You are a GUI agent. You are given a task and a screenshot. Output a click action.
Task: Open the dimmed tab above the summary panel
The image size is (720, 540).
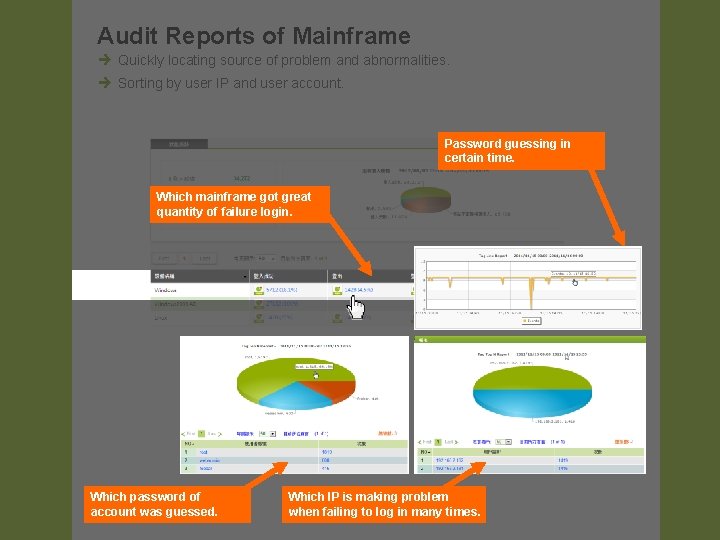pyautogui.click(x=179, y=144)
